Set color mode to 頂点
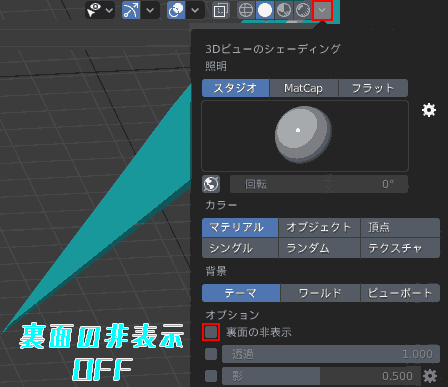This screenshot has height=387, width=448. (x=400, y=228)
